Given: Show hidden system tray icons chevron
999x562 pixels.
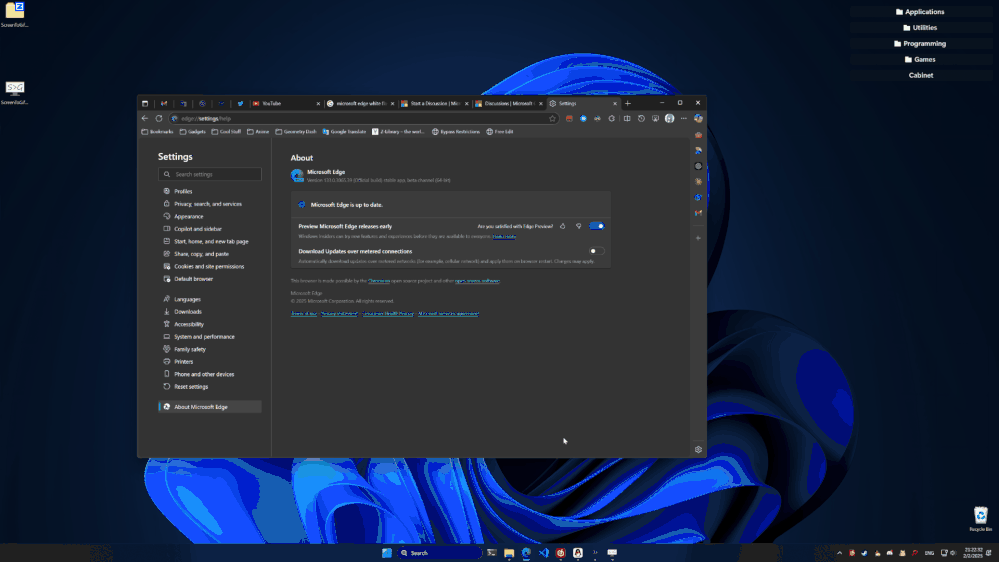Looking at the screenshot, I should click(839, 552).
